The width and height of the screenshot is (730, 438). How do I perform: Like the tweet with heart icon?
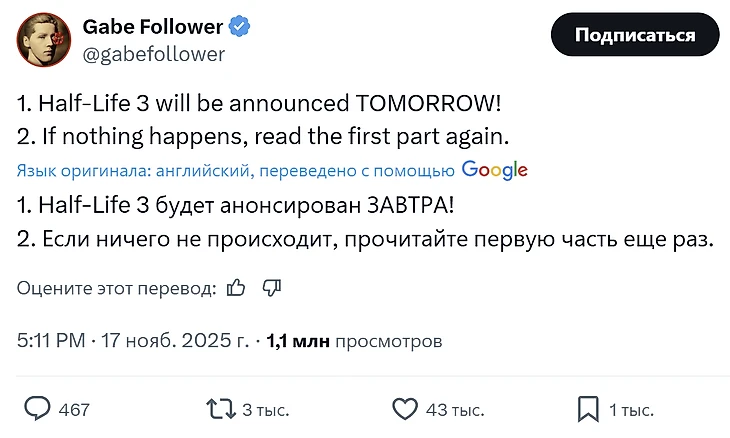coord(404,408)
